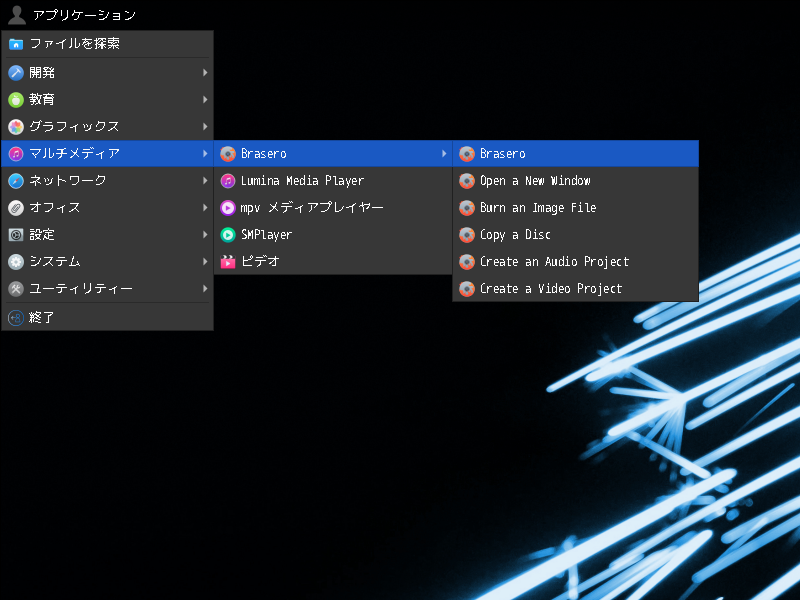Choose Burn an Image File
The image size is (800, 600).
[576, 208]
